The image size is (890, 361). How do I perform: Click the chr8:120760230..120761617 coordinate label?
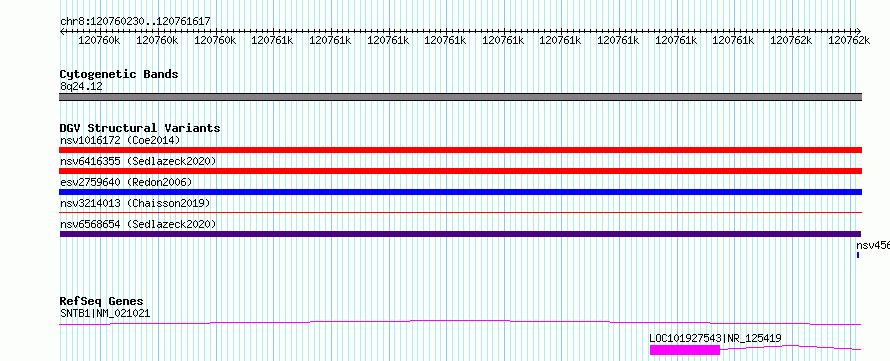135,21
